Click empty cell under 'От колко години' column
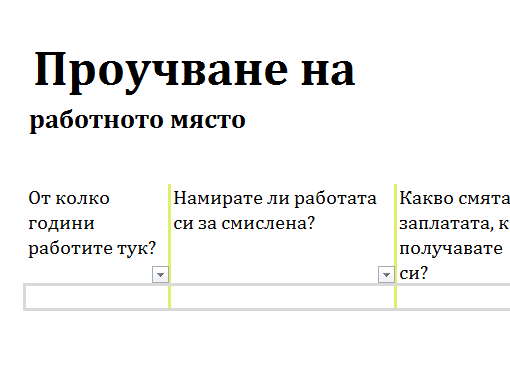The image size is (510, 382). point(97,297)
